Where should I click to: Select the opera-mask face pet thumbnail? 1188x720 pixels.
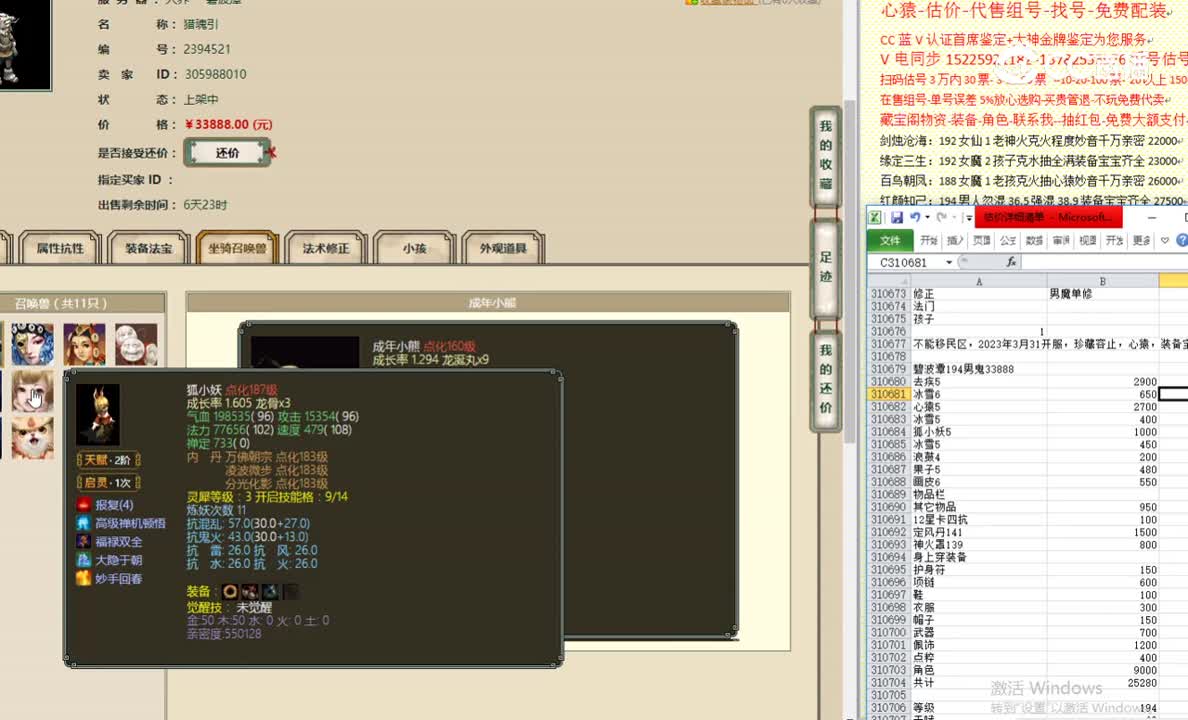pos(33,344)
